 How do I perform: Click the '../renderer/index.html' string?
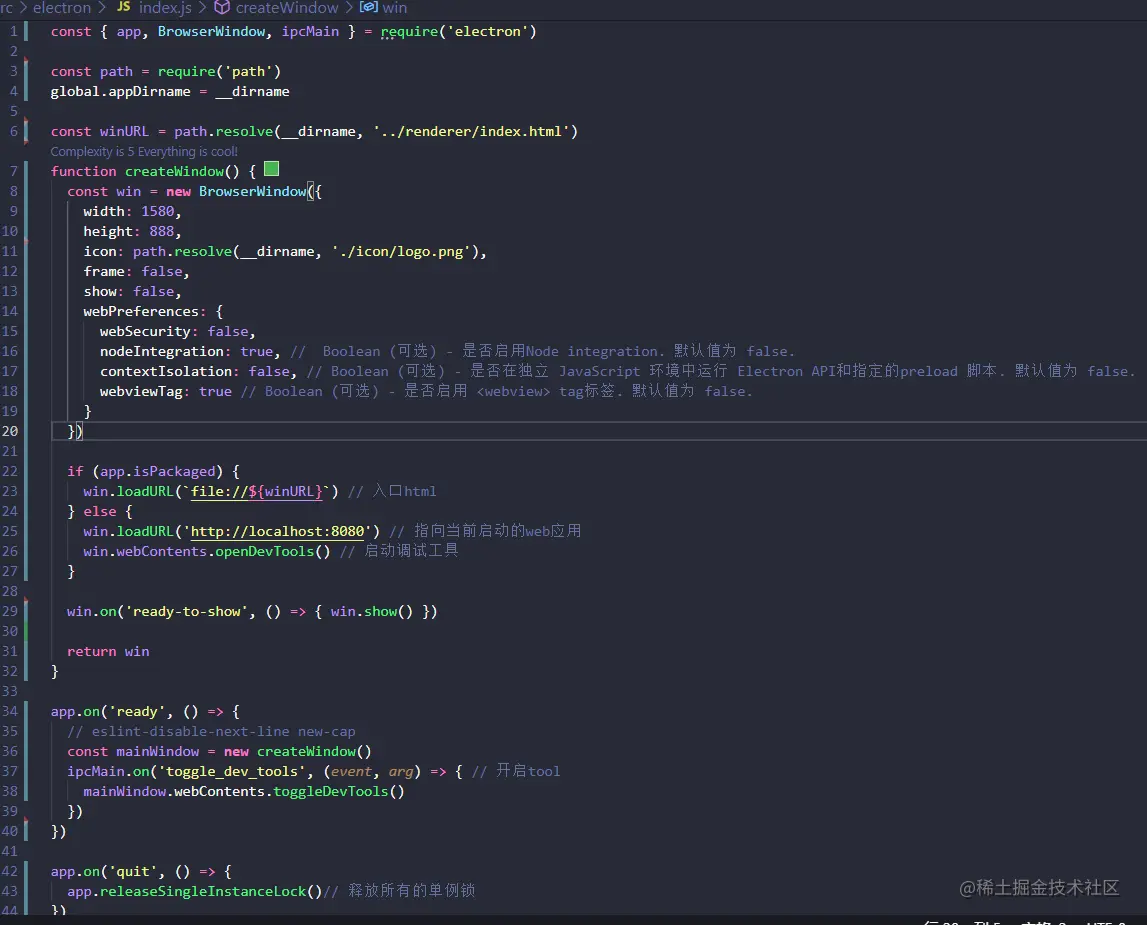pyautogui.click(x=472, y=132)
